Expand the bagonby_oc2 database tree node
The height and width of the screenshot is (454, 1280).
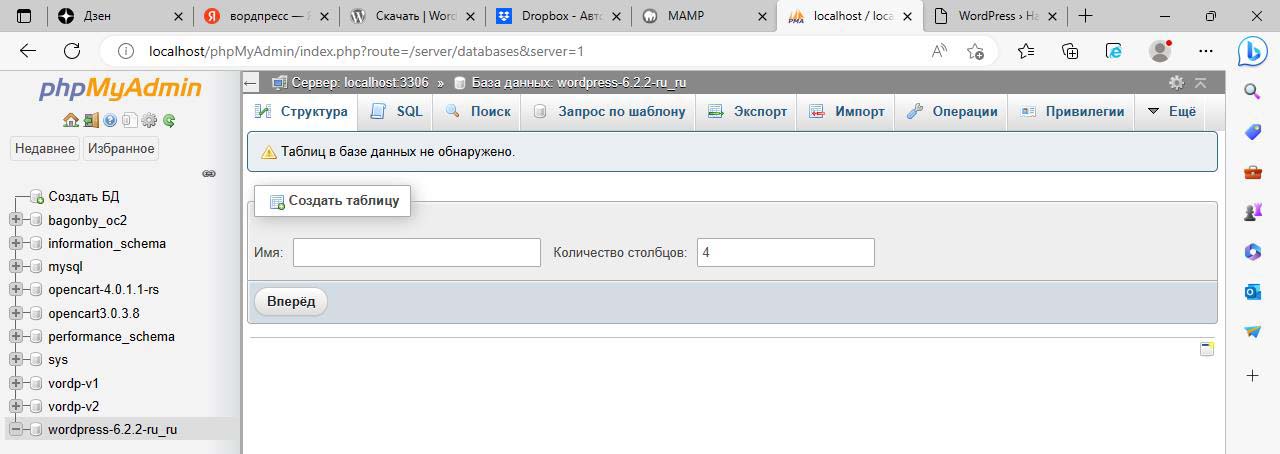(x=15, y=220)
